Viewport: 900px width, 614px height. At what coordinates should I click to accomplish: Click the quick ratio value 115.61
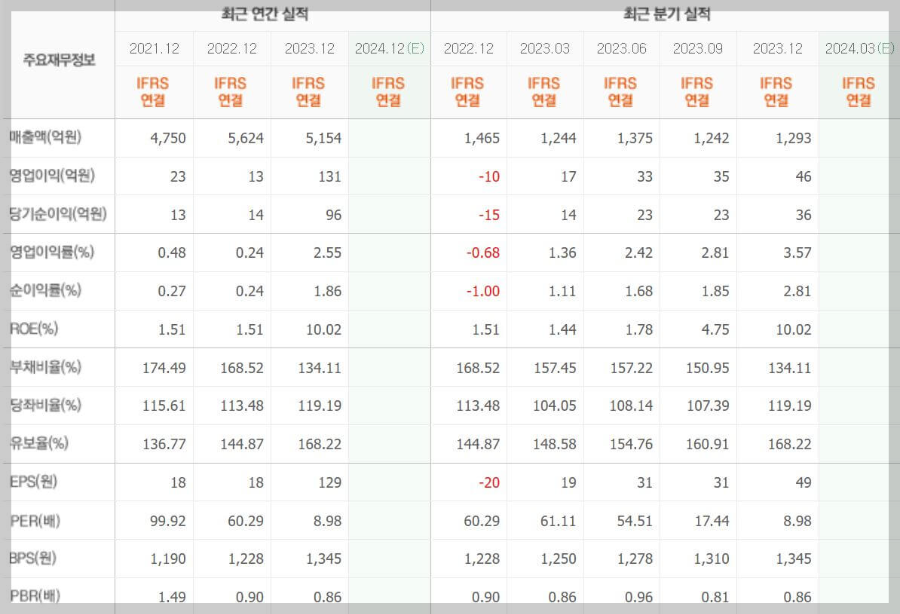tap(164, 406)
